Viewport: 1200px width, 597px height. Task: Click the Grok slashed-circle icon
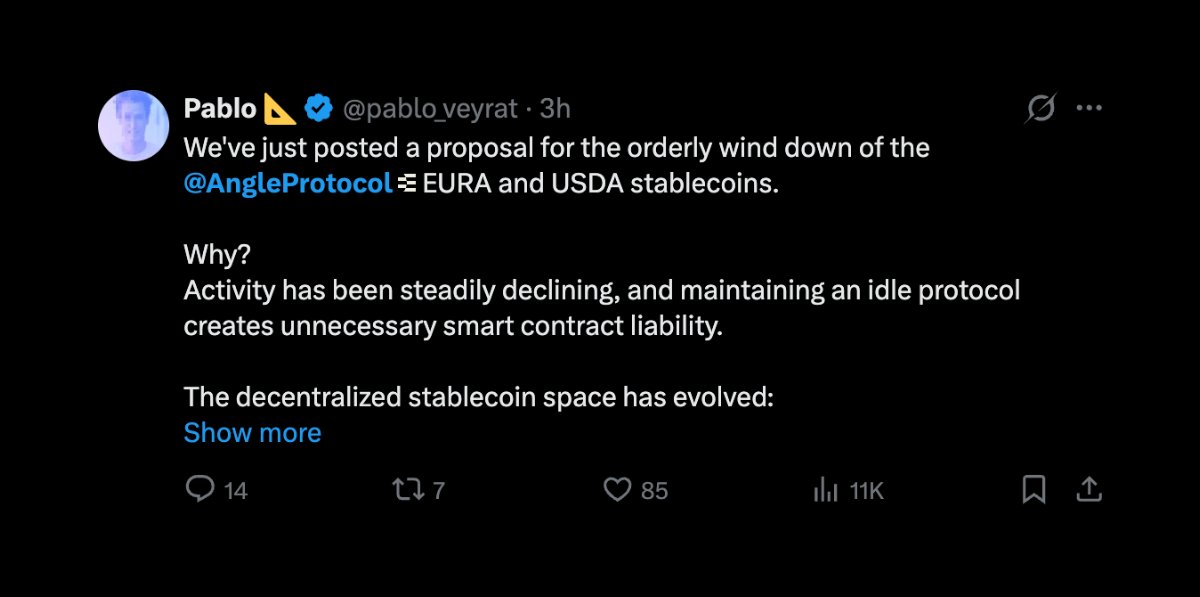point(1041,108)
